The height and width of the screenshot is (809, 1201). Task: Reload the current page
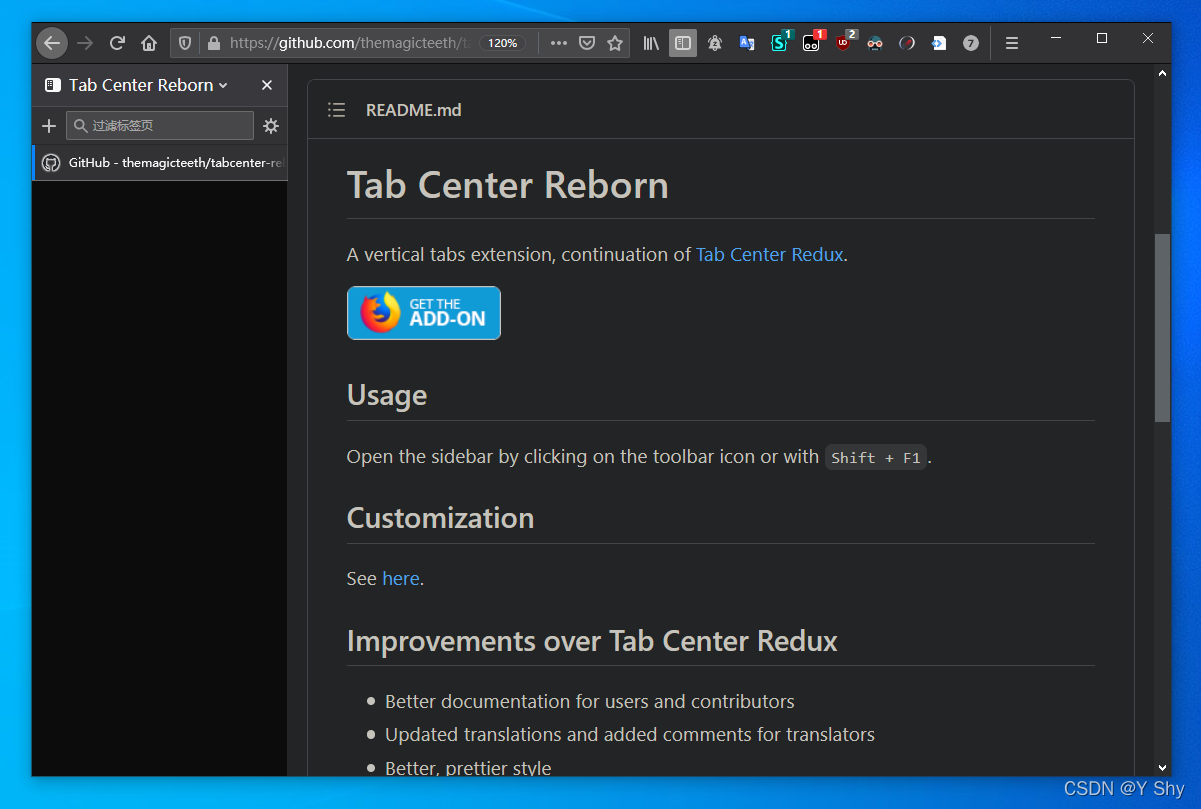(x=117, y=43)
